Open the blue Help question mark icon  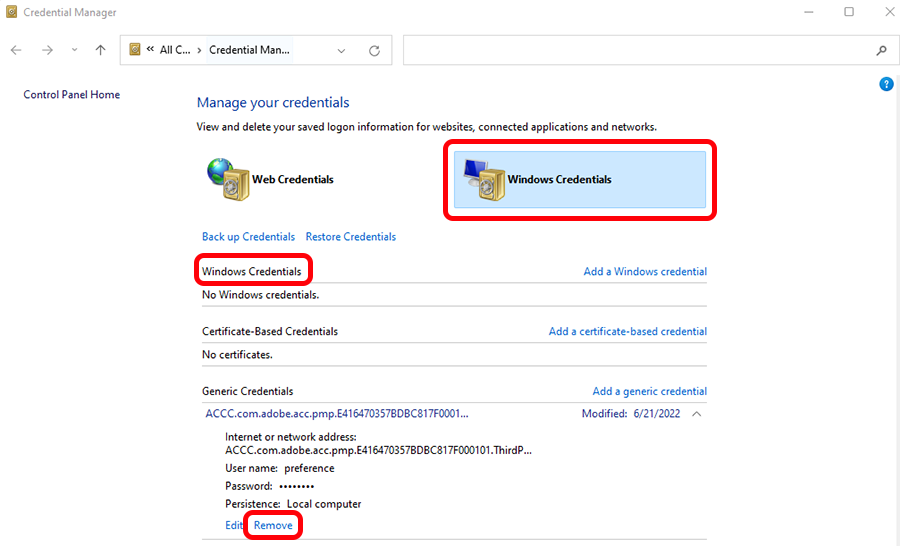[x=885, y=85]
